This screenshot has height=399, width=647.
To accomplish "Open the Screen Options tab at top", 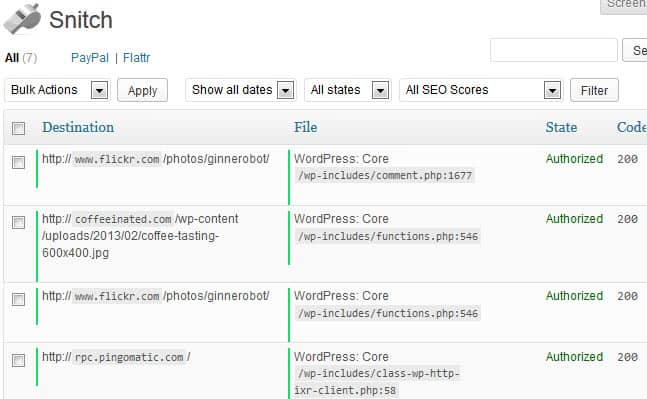I will [623, 6].
